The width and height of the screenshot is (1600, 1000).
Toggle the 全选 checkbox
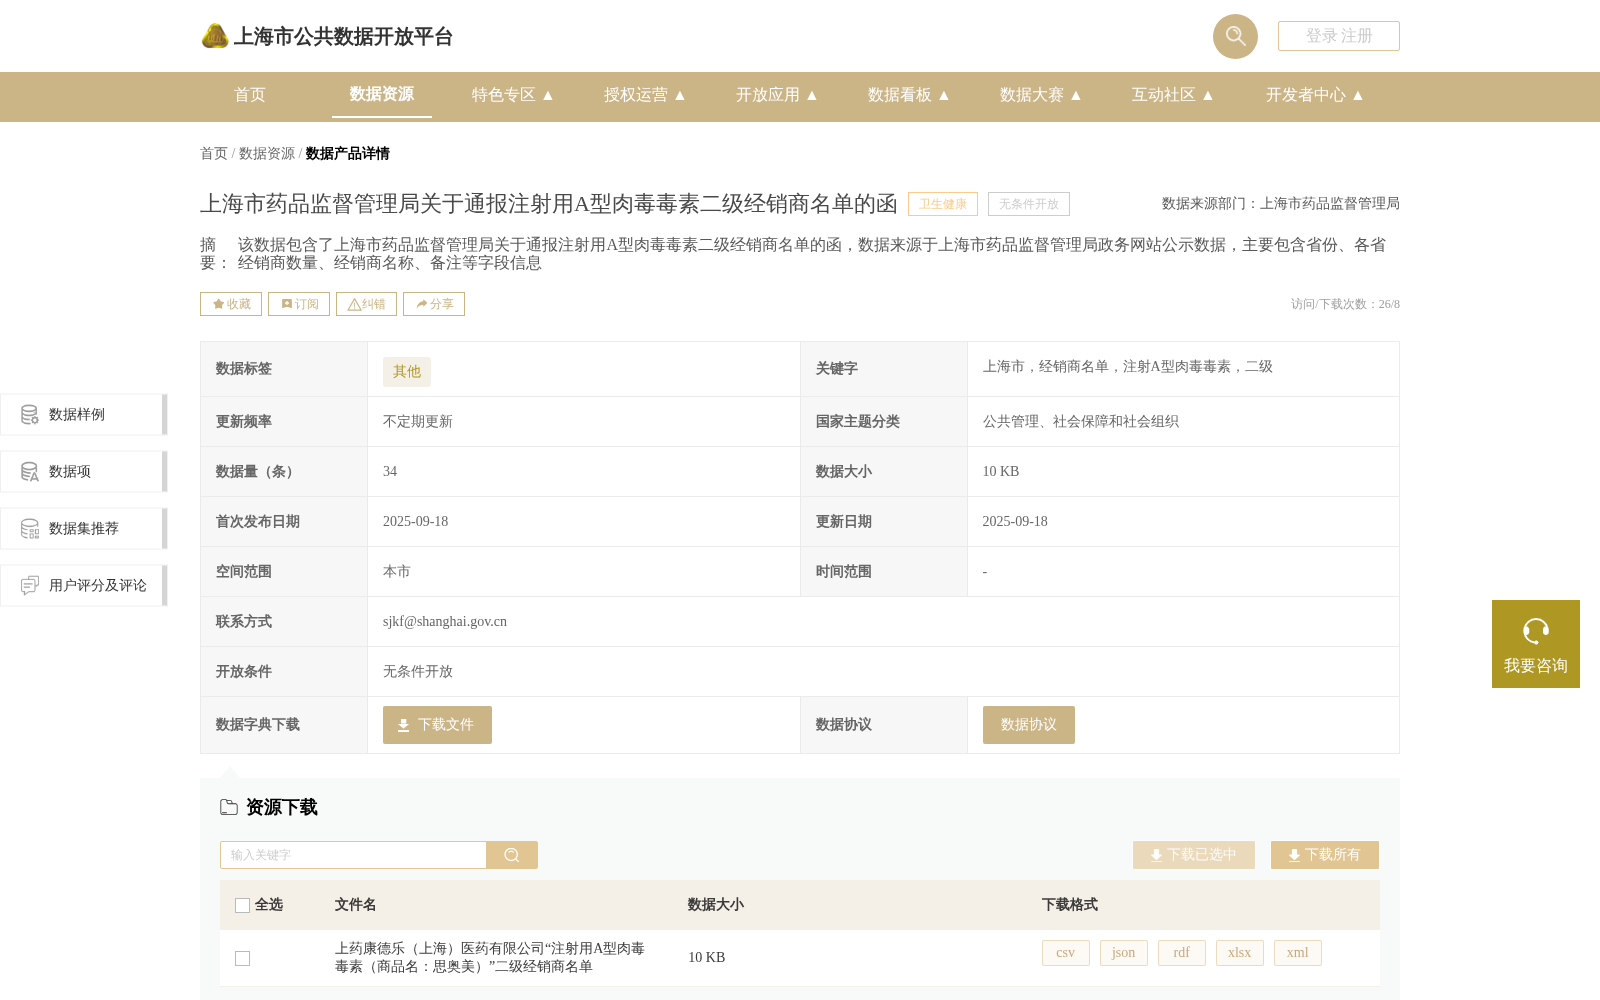(x=242, y=905)
